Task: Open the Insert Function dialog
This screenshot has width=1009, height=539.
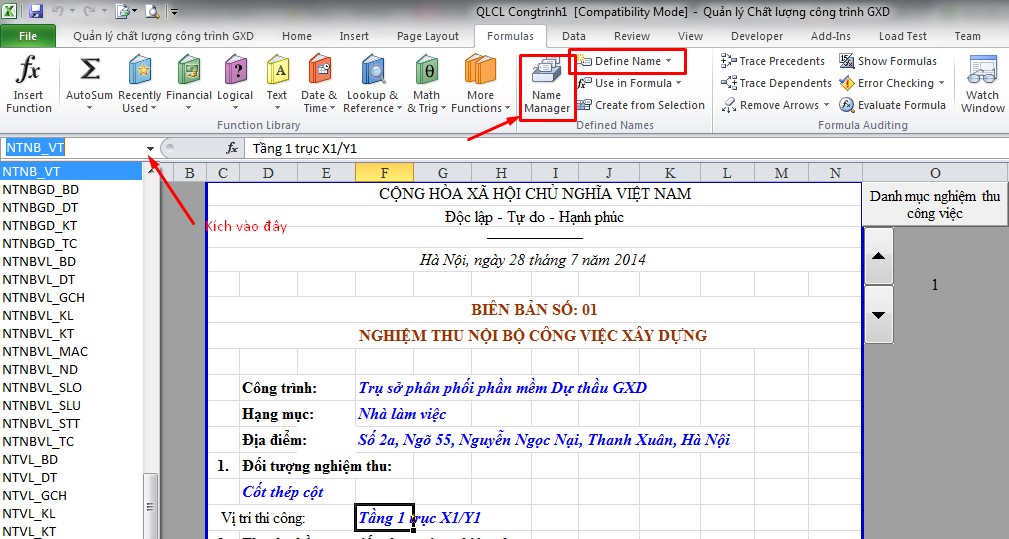Action: coord(29,84)
